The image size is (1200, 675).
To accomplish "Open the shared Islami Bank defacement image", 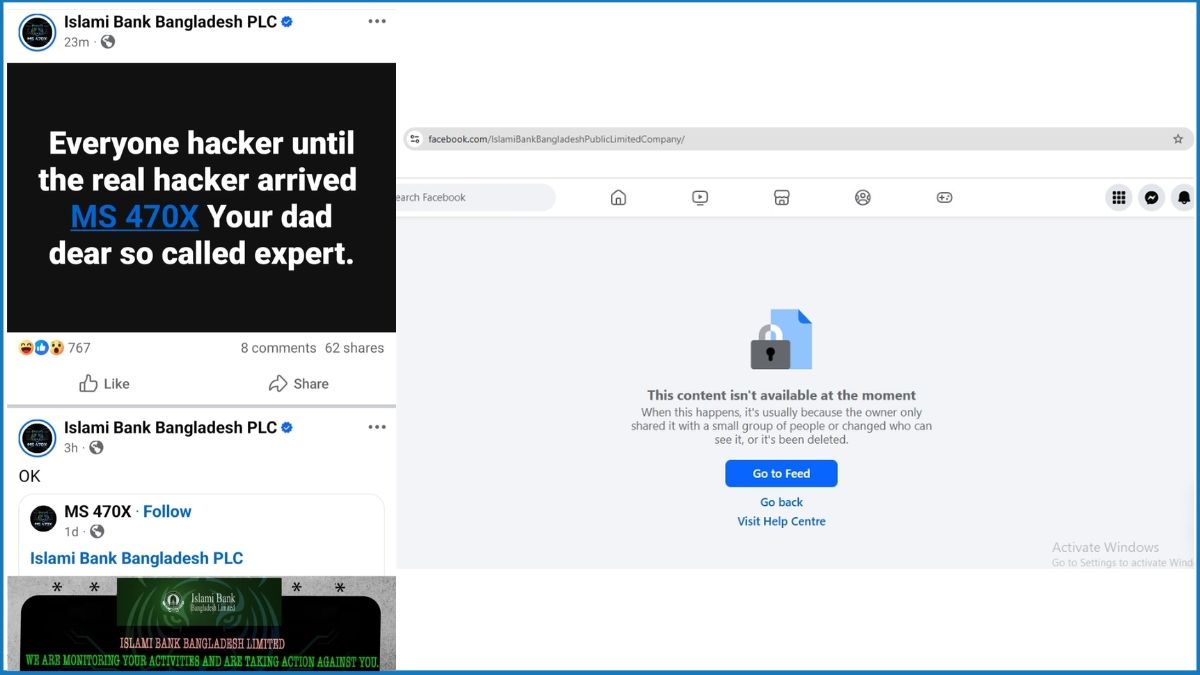I will coord(201,623).
